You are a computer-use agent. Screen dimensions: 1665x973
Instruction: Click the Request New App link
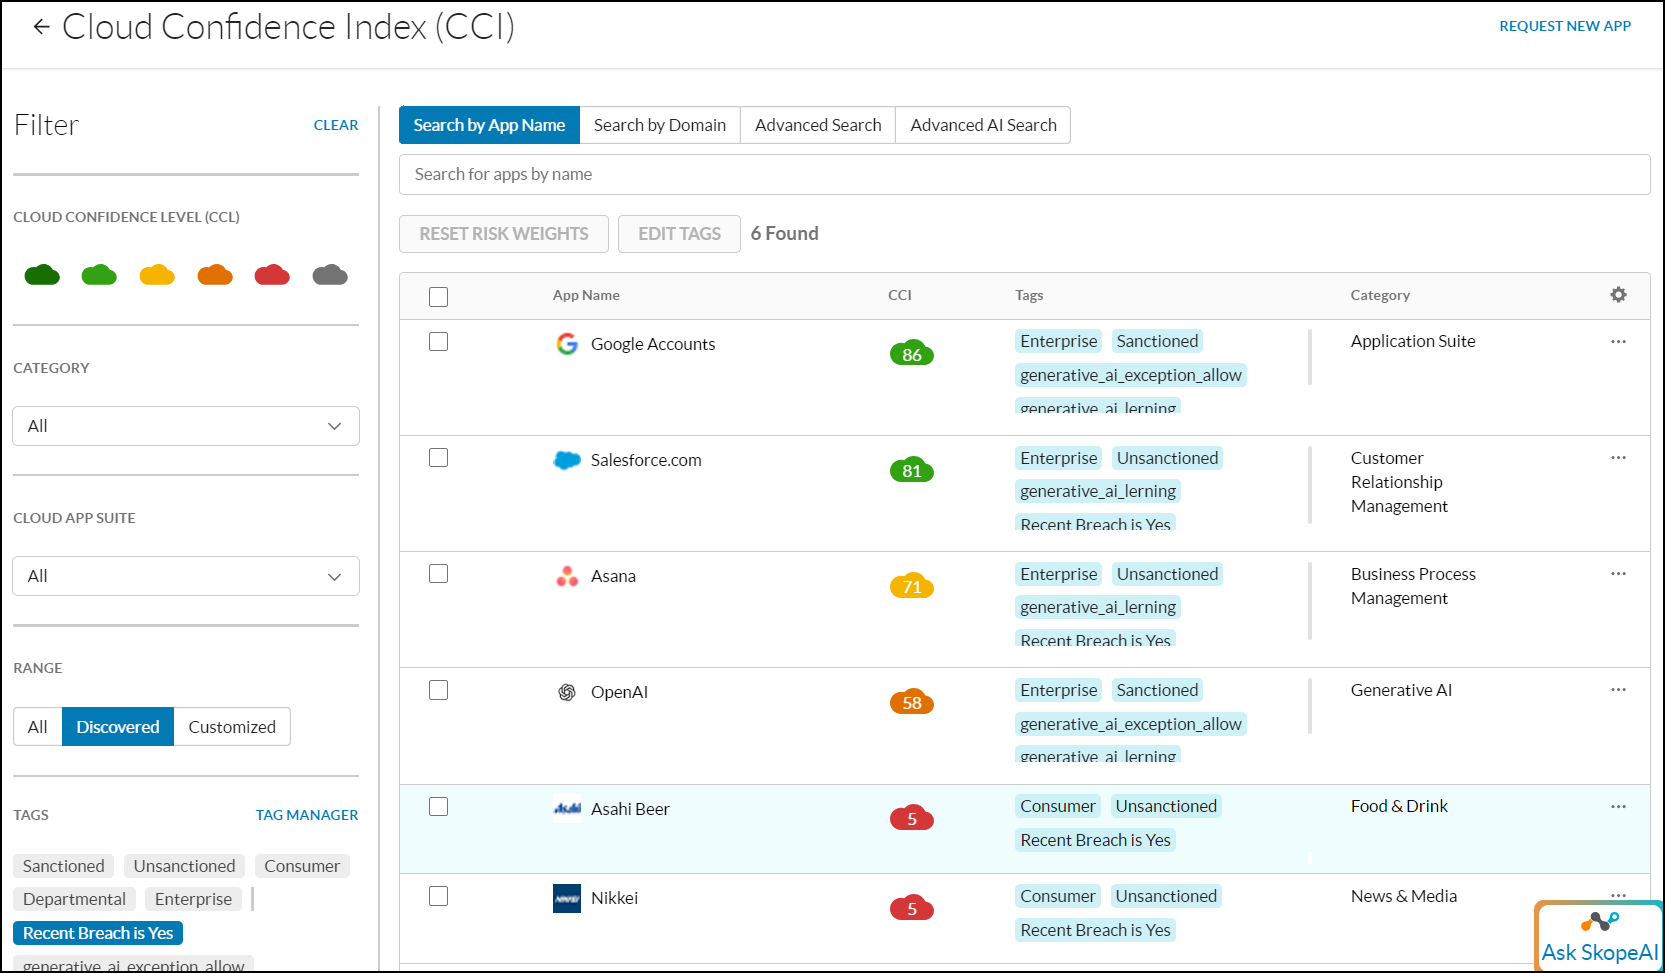pos(1564,26)
